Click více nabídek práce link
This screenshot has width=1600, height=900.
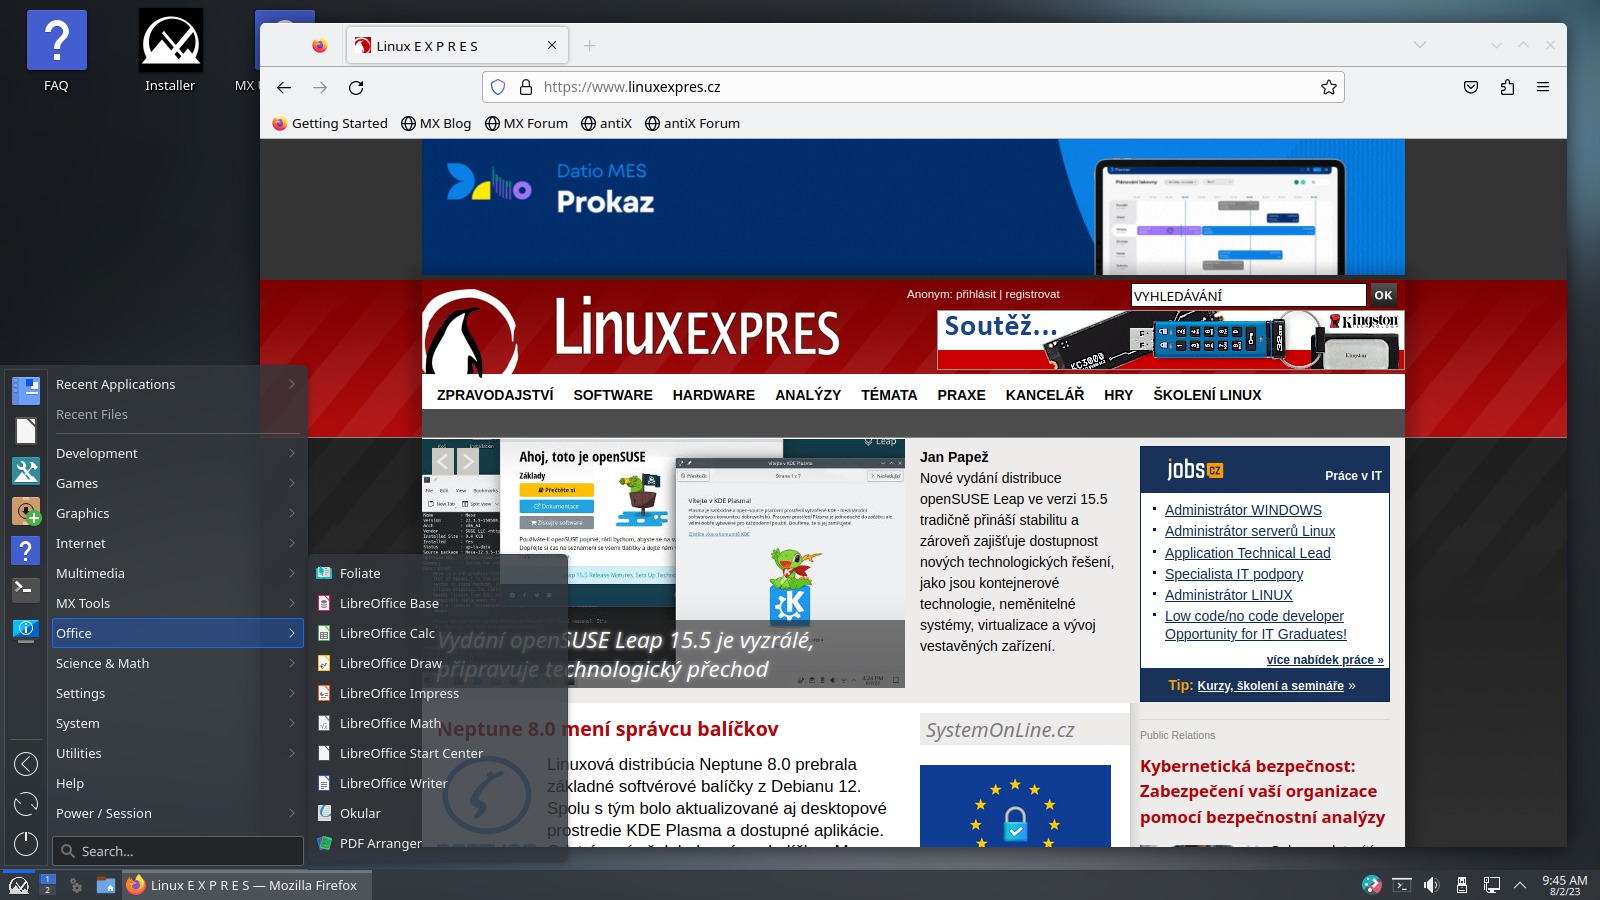tap(1325, 660)
